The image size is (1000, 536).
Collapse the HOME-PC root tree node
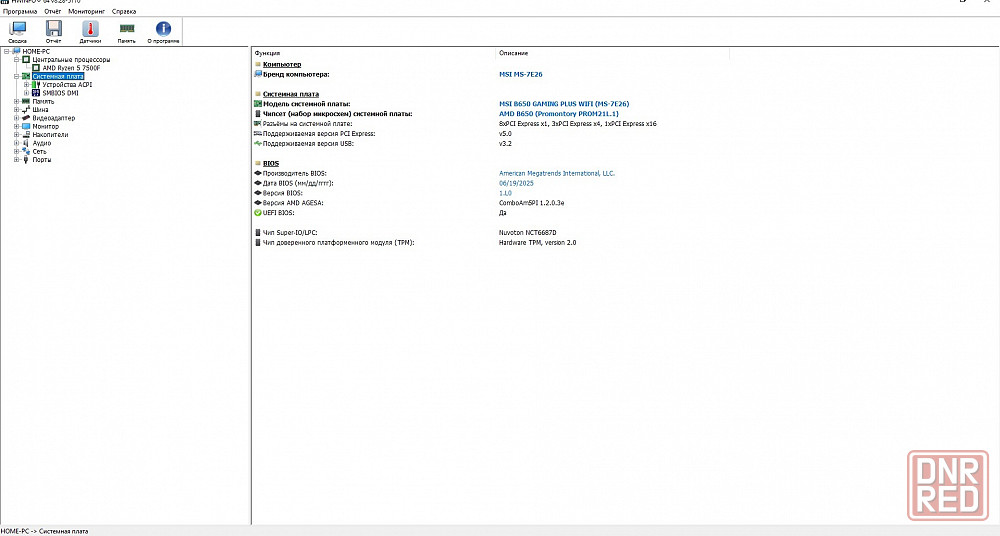click(7, 51)
